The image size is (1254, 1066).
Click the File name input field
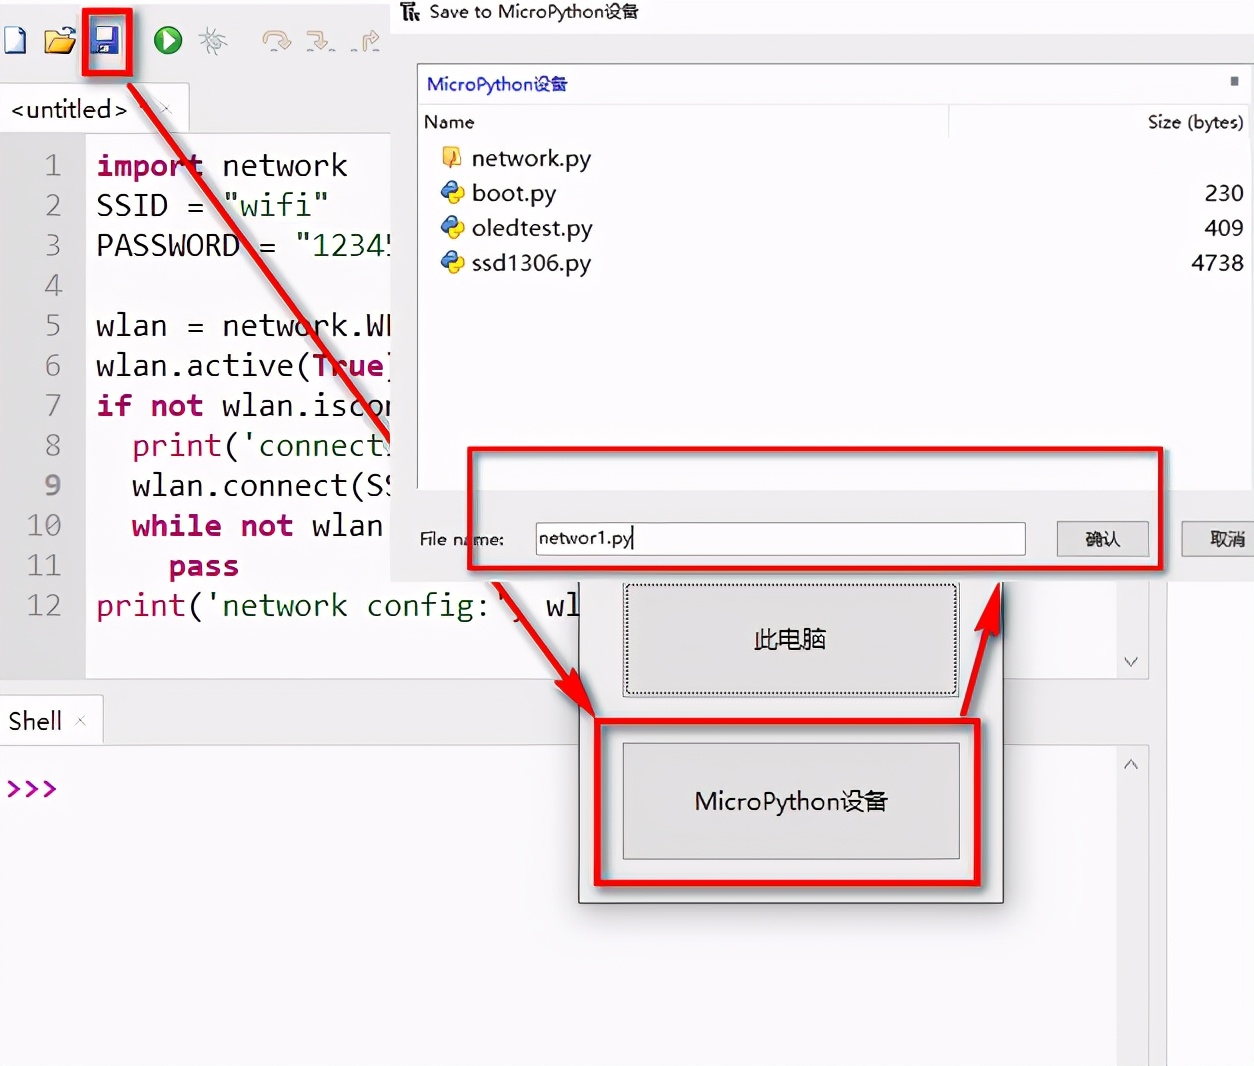779,538
